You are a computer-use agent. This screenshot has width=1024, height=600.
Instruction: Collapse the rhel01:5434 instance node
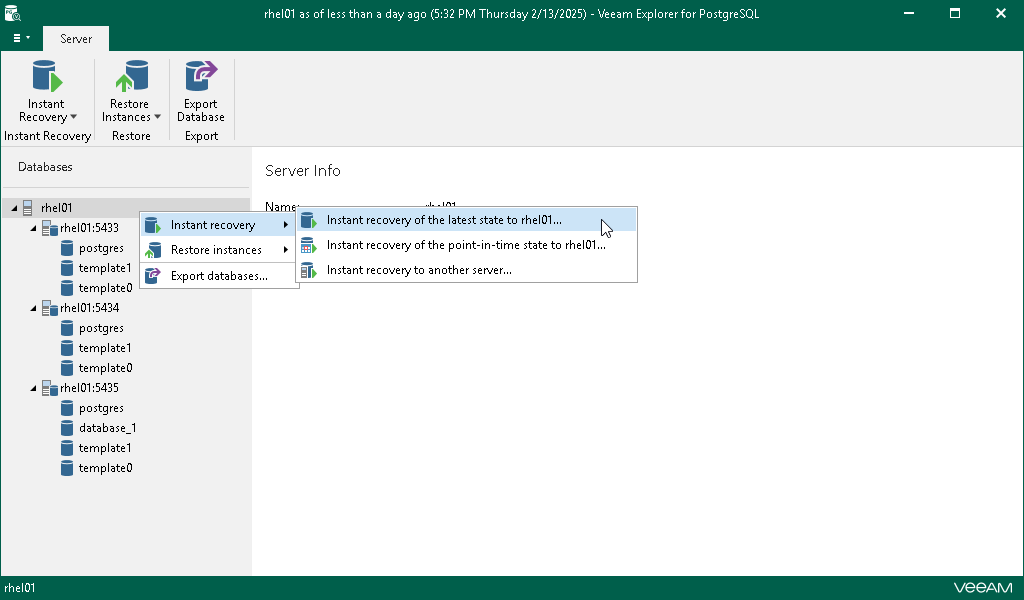point(33,308)
